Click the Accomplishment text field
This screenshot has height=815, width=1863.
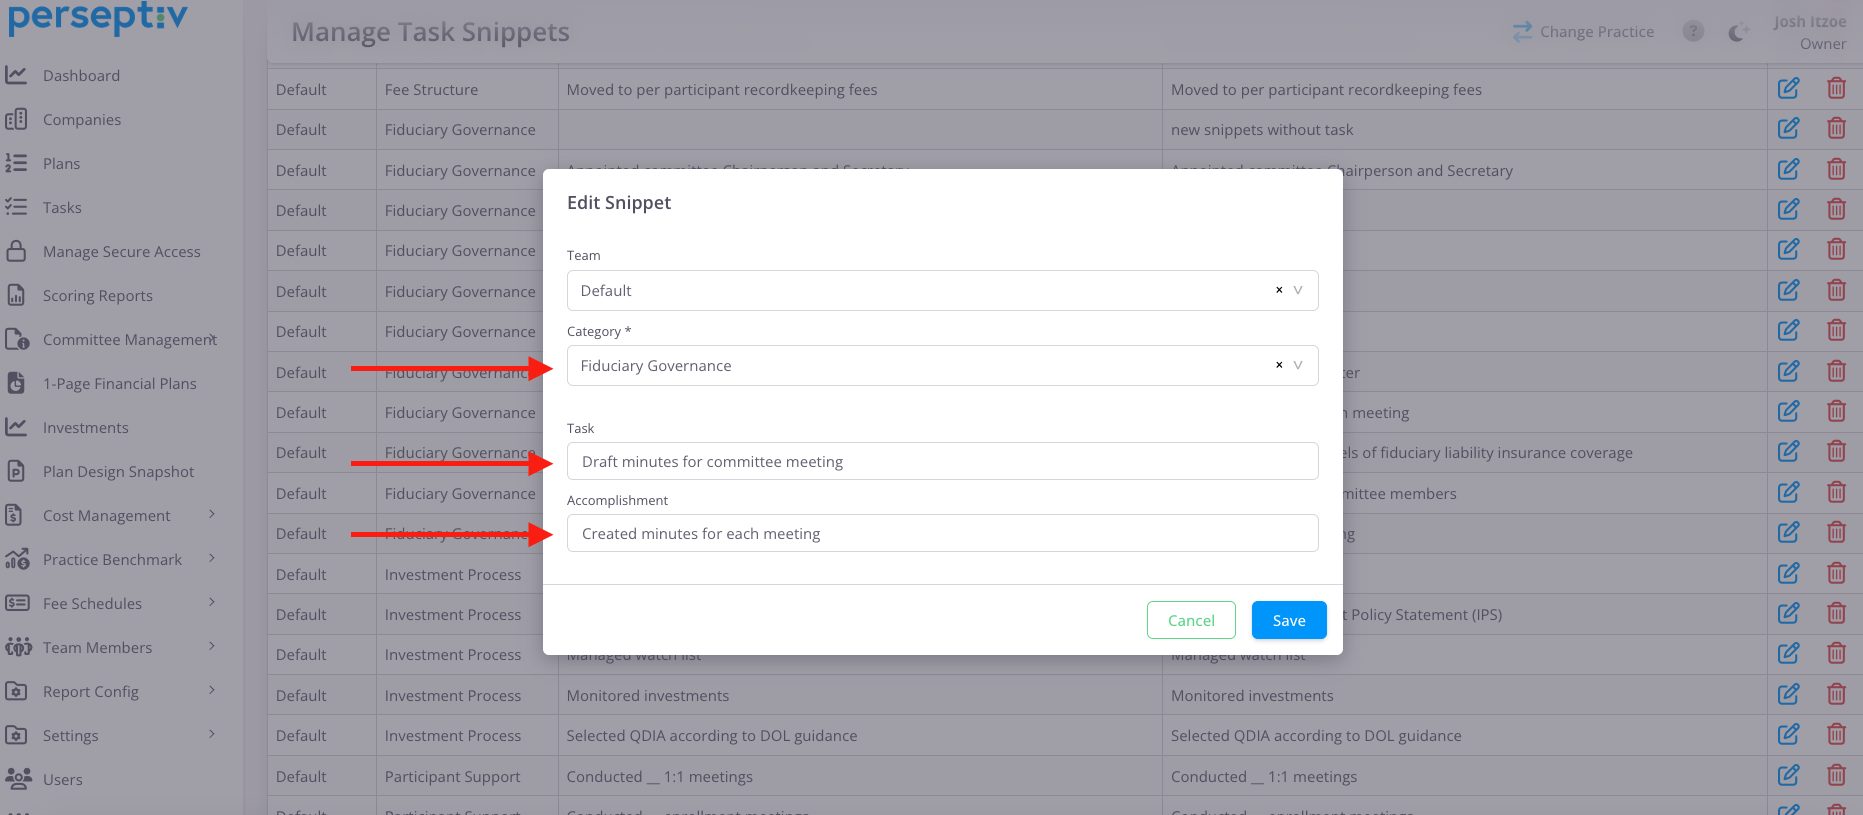(x=941, y=533)
